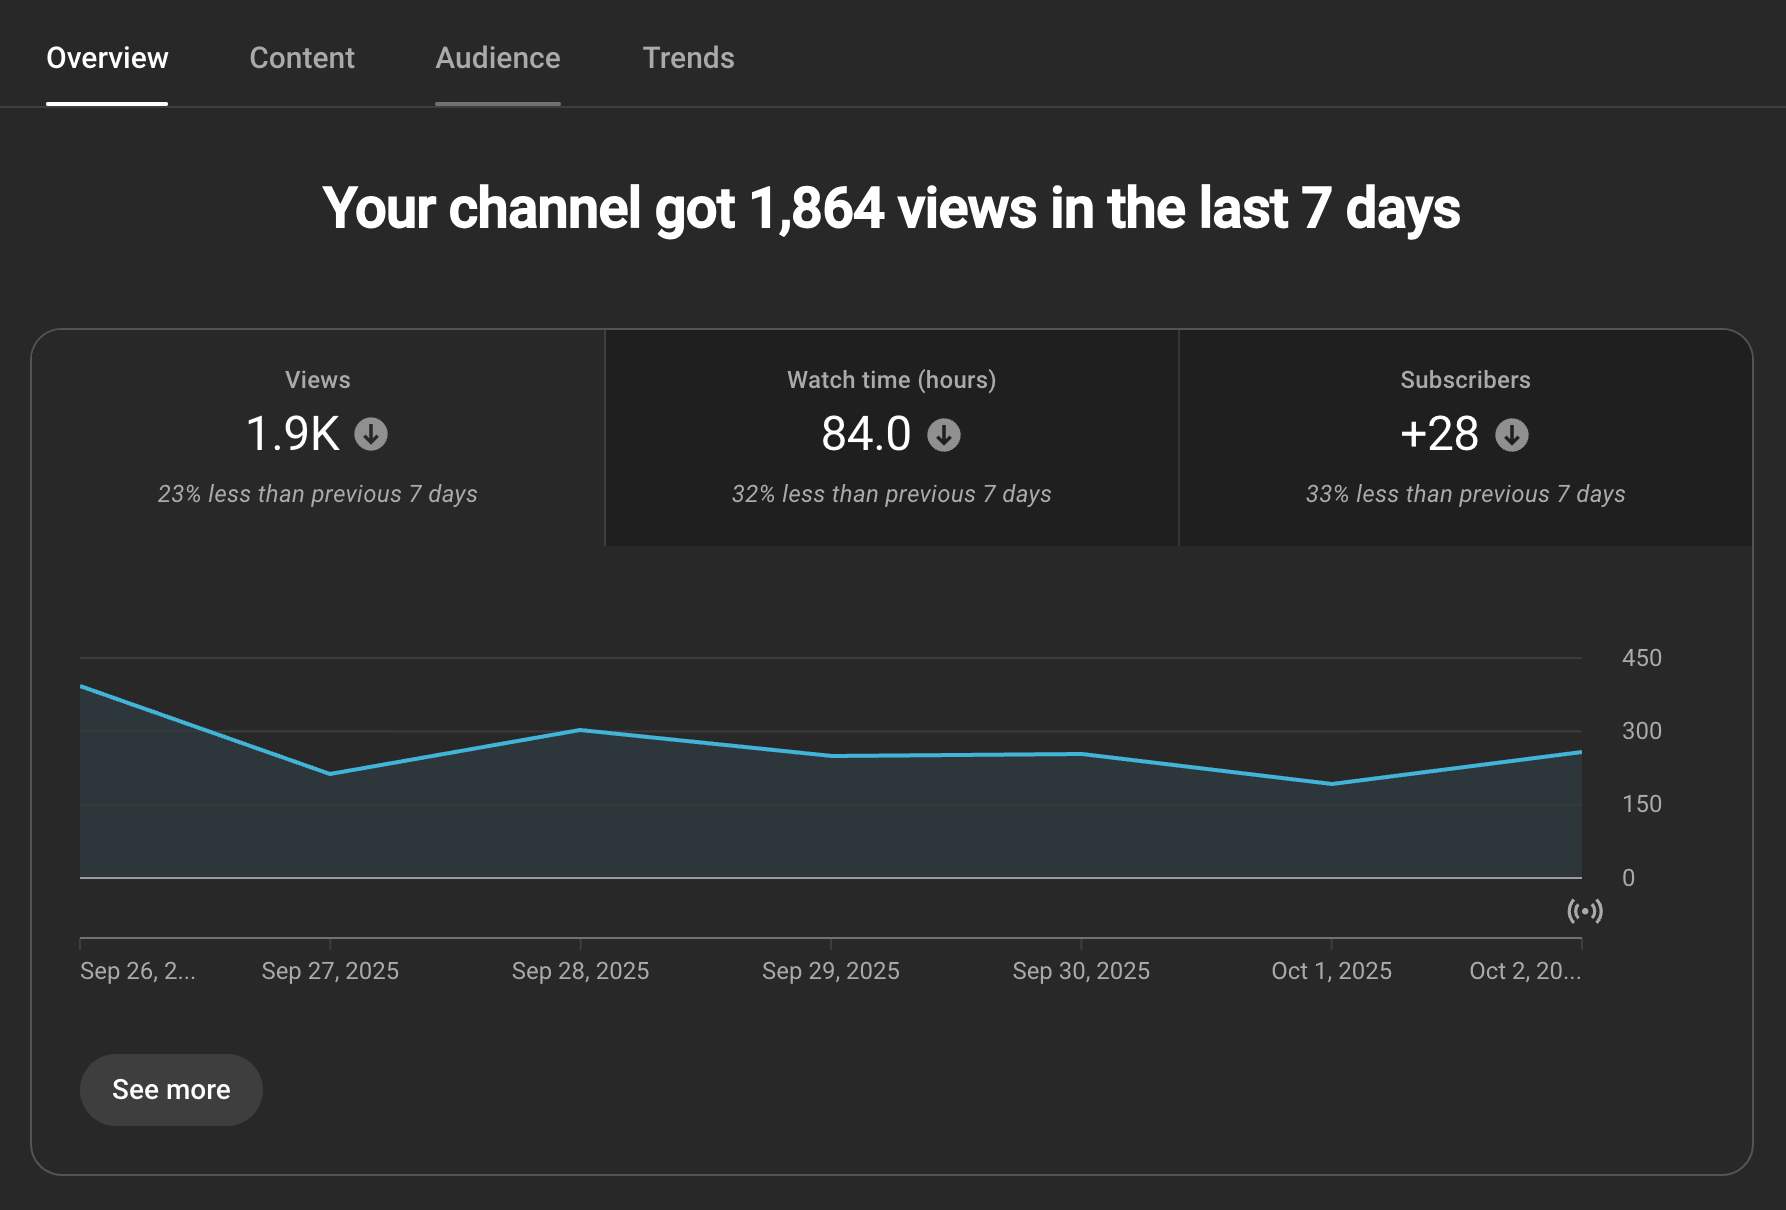Open the Audience tab
1786x1210 pixels.
click(x=498, y=58)
